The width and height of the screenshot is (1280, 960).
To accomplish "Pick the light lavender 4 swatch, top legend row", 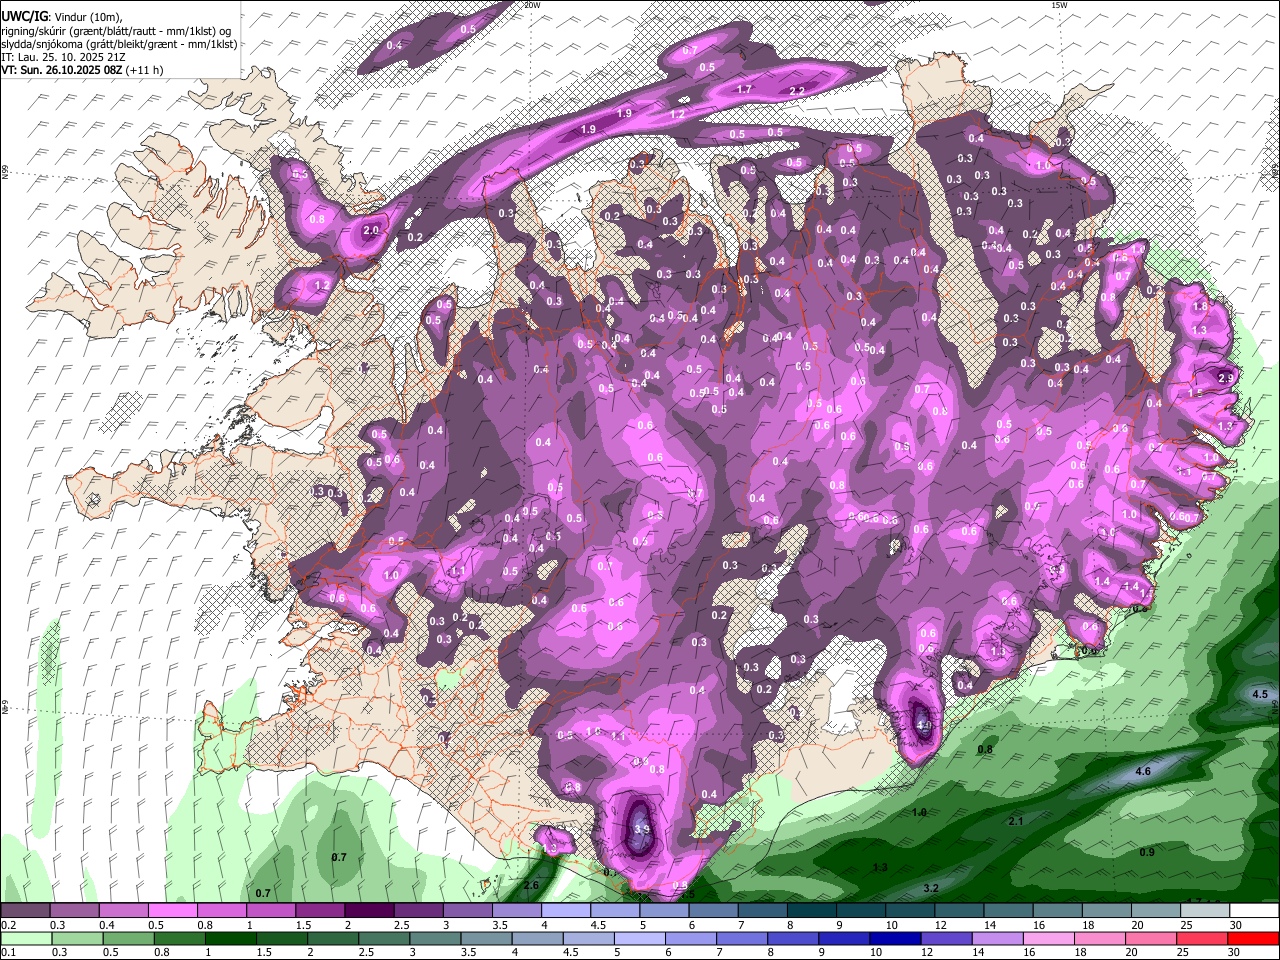I will 566,911.
